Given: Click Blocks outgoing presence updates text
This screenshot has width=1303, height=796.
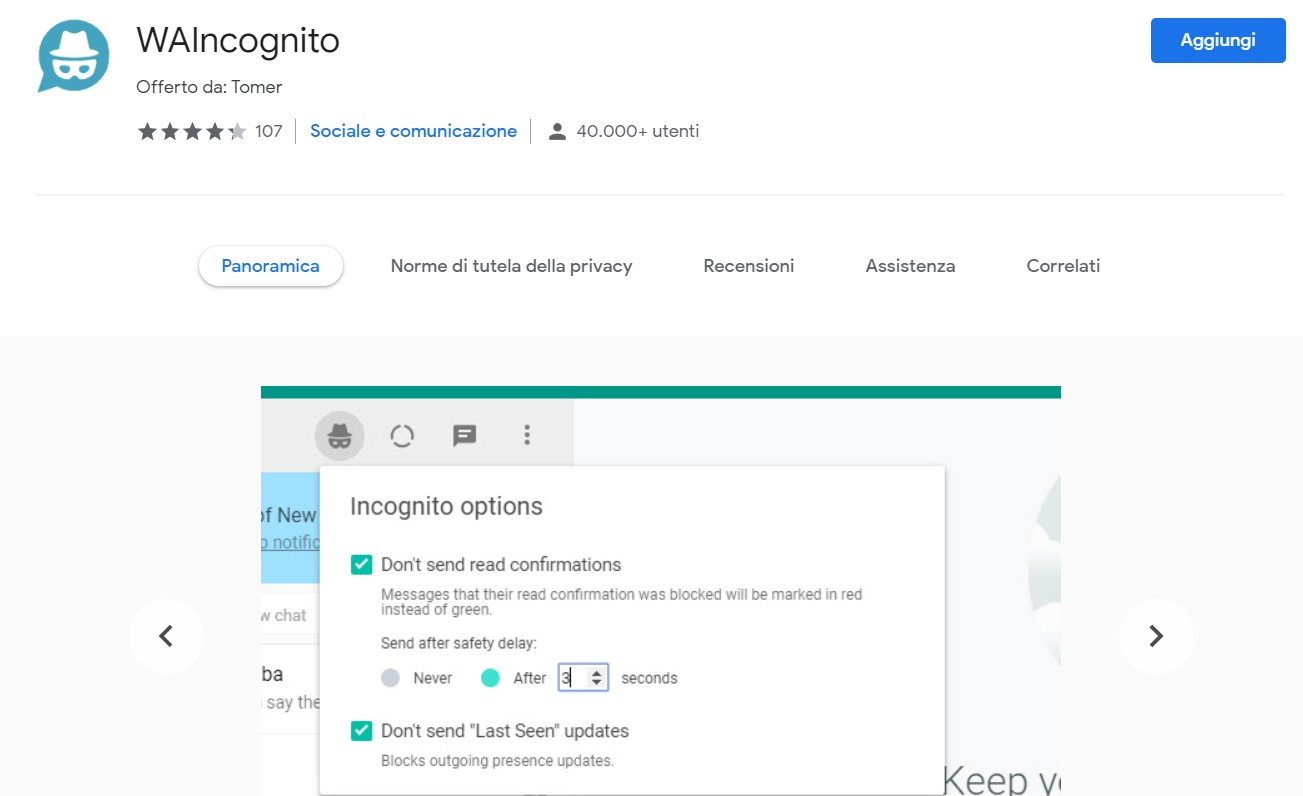Looking at the screenshot, I should [497, 761].
